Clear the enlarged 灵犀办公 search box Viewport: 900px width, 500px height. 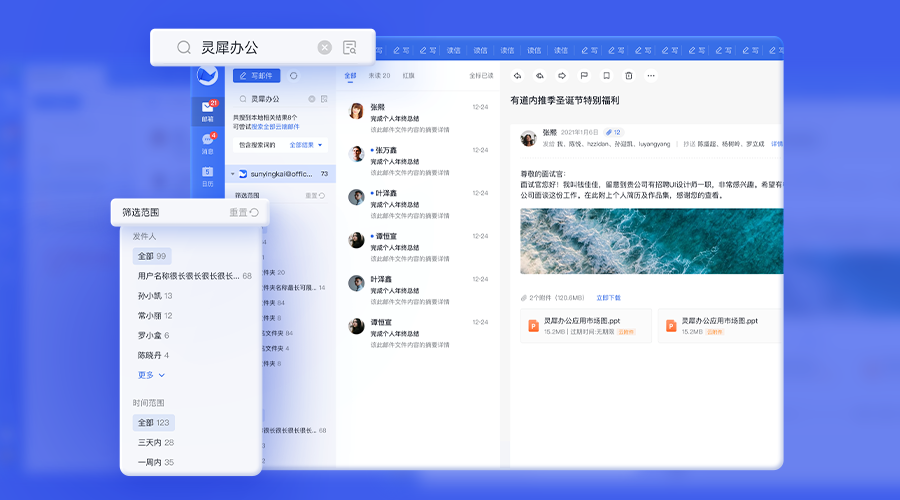coord(324,48)
